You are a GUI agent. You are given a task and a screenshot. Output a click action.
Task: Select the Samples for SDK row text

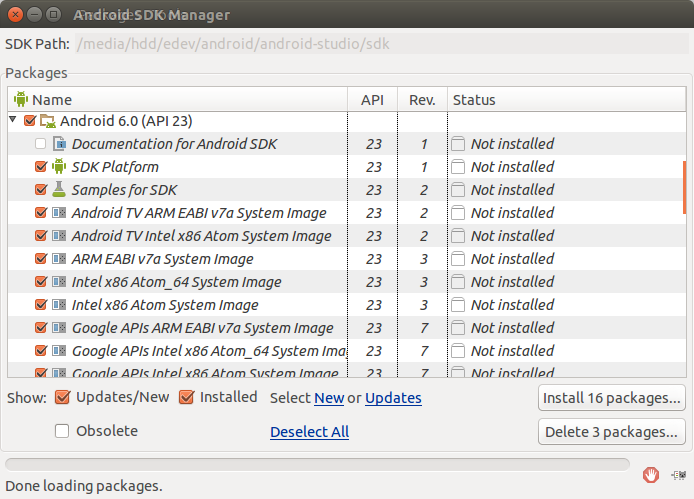point(124,190)
